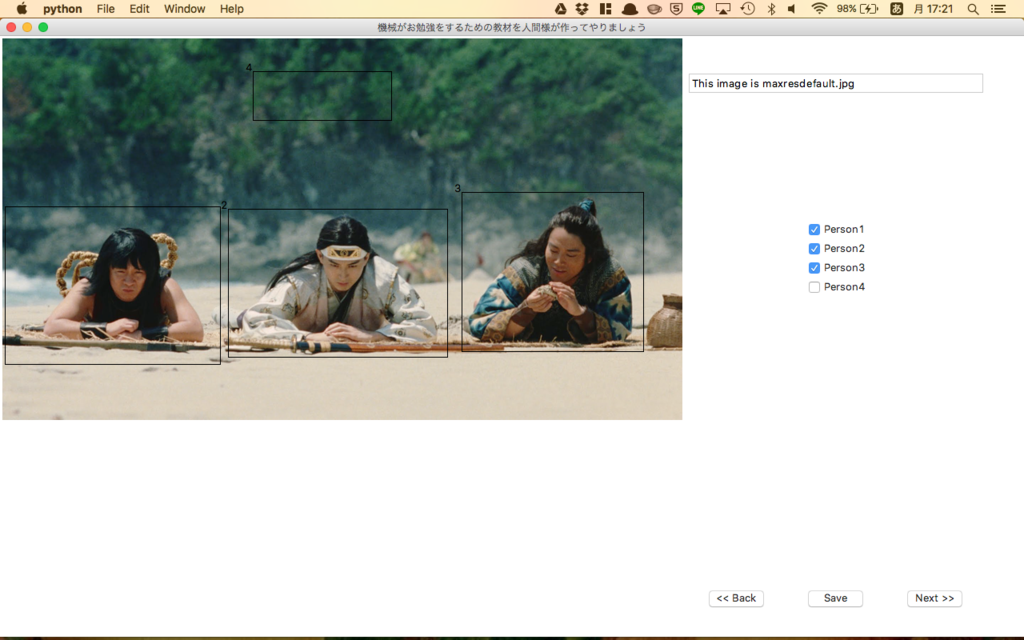The height and width of the screenshot is (640, 1024).
Task: Click the hat-shaped menu bar icon
Action: click(x=630, y=8)
